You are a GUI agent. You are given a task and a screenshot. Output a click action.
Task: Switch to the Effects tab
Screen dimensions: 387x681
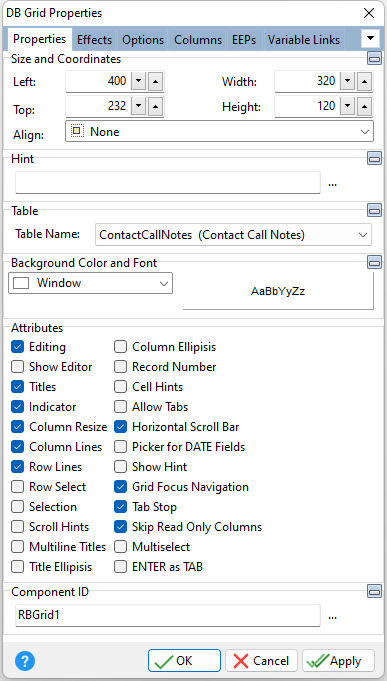(94, 40)
